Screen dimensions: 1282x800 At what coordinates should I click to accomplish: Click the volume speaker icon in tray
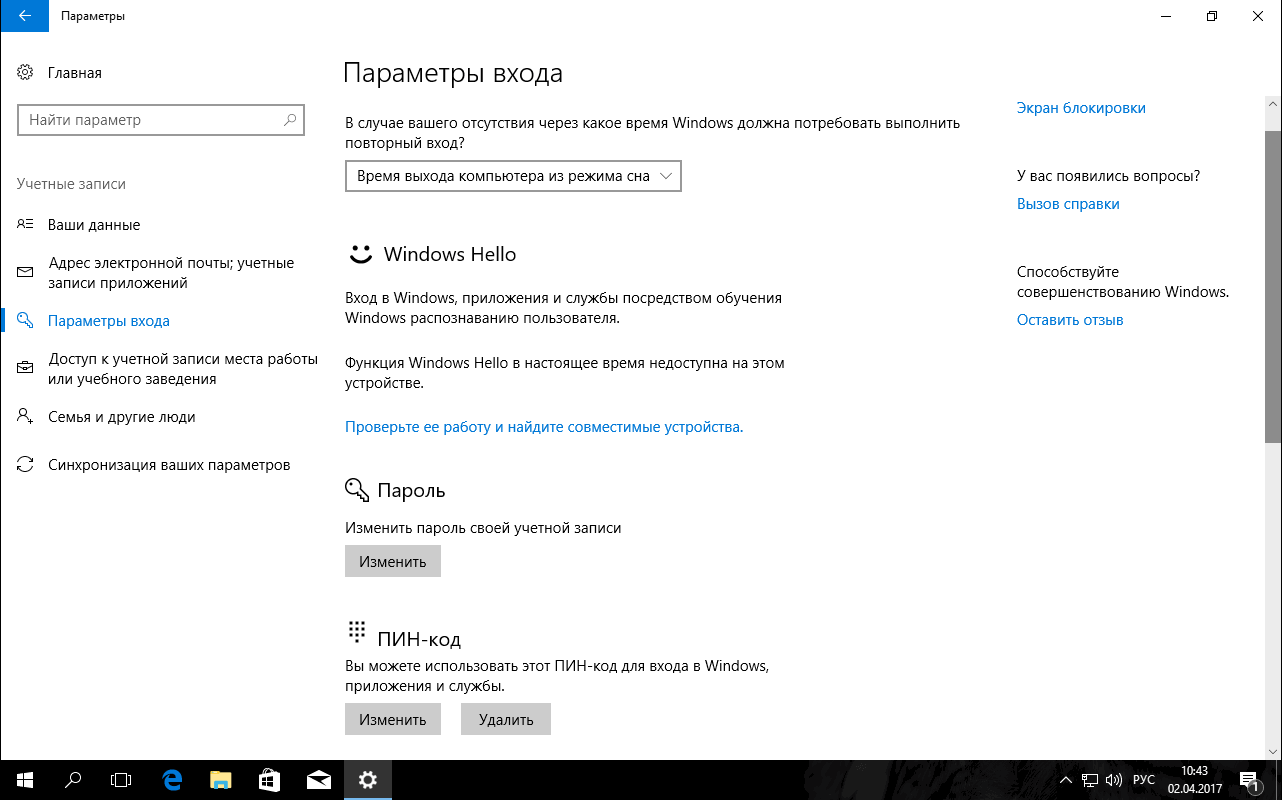tap(1115, 780)
